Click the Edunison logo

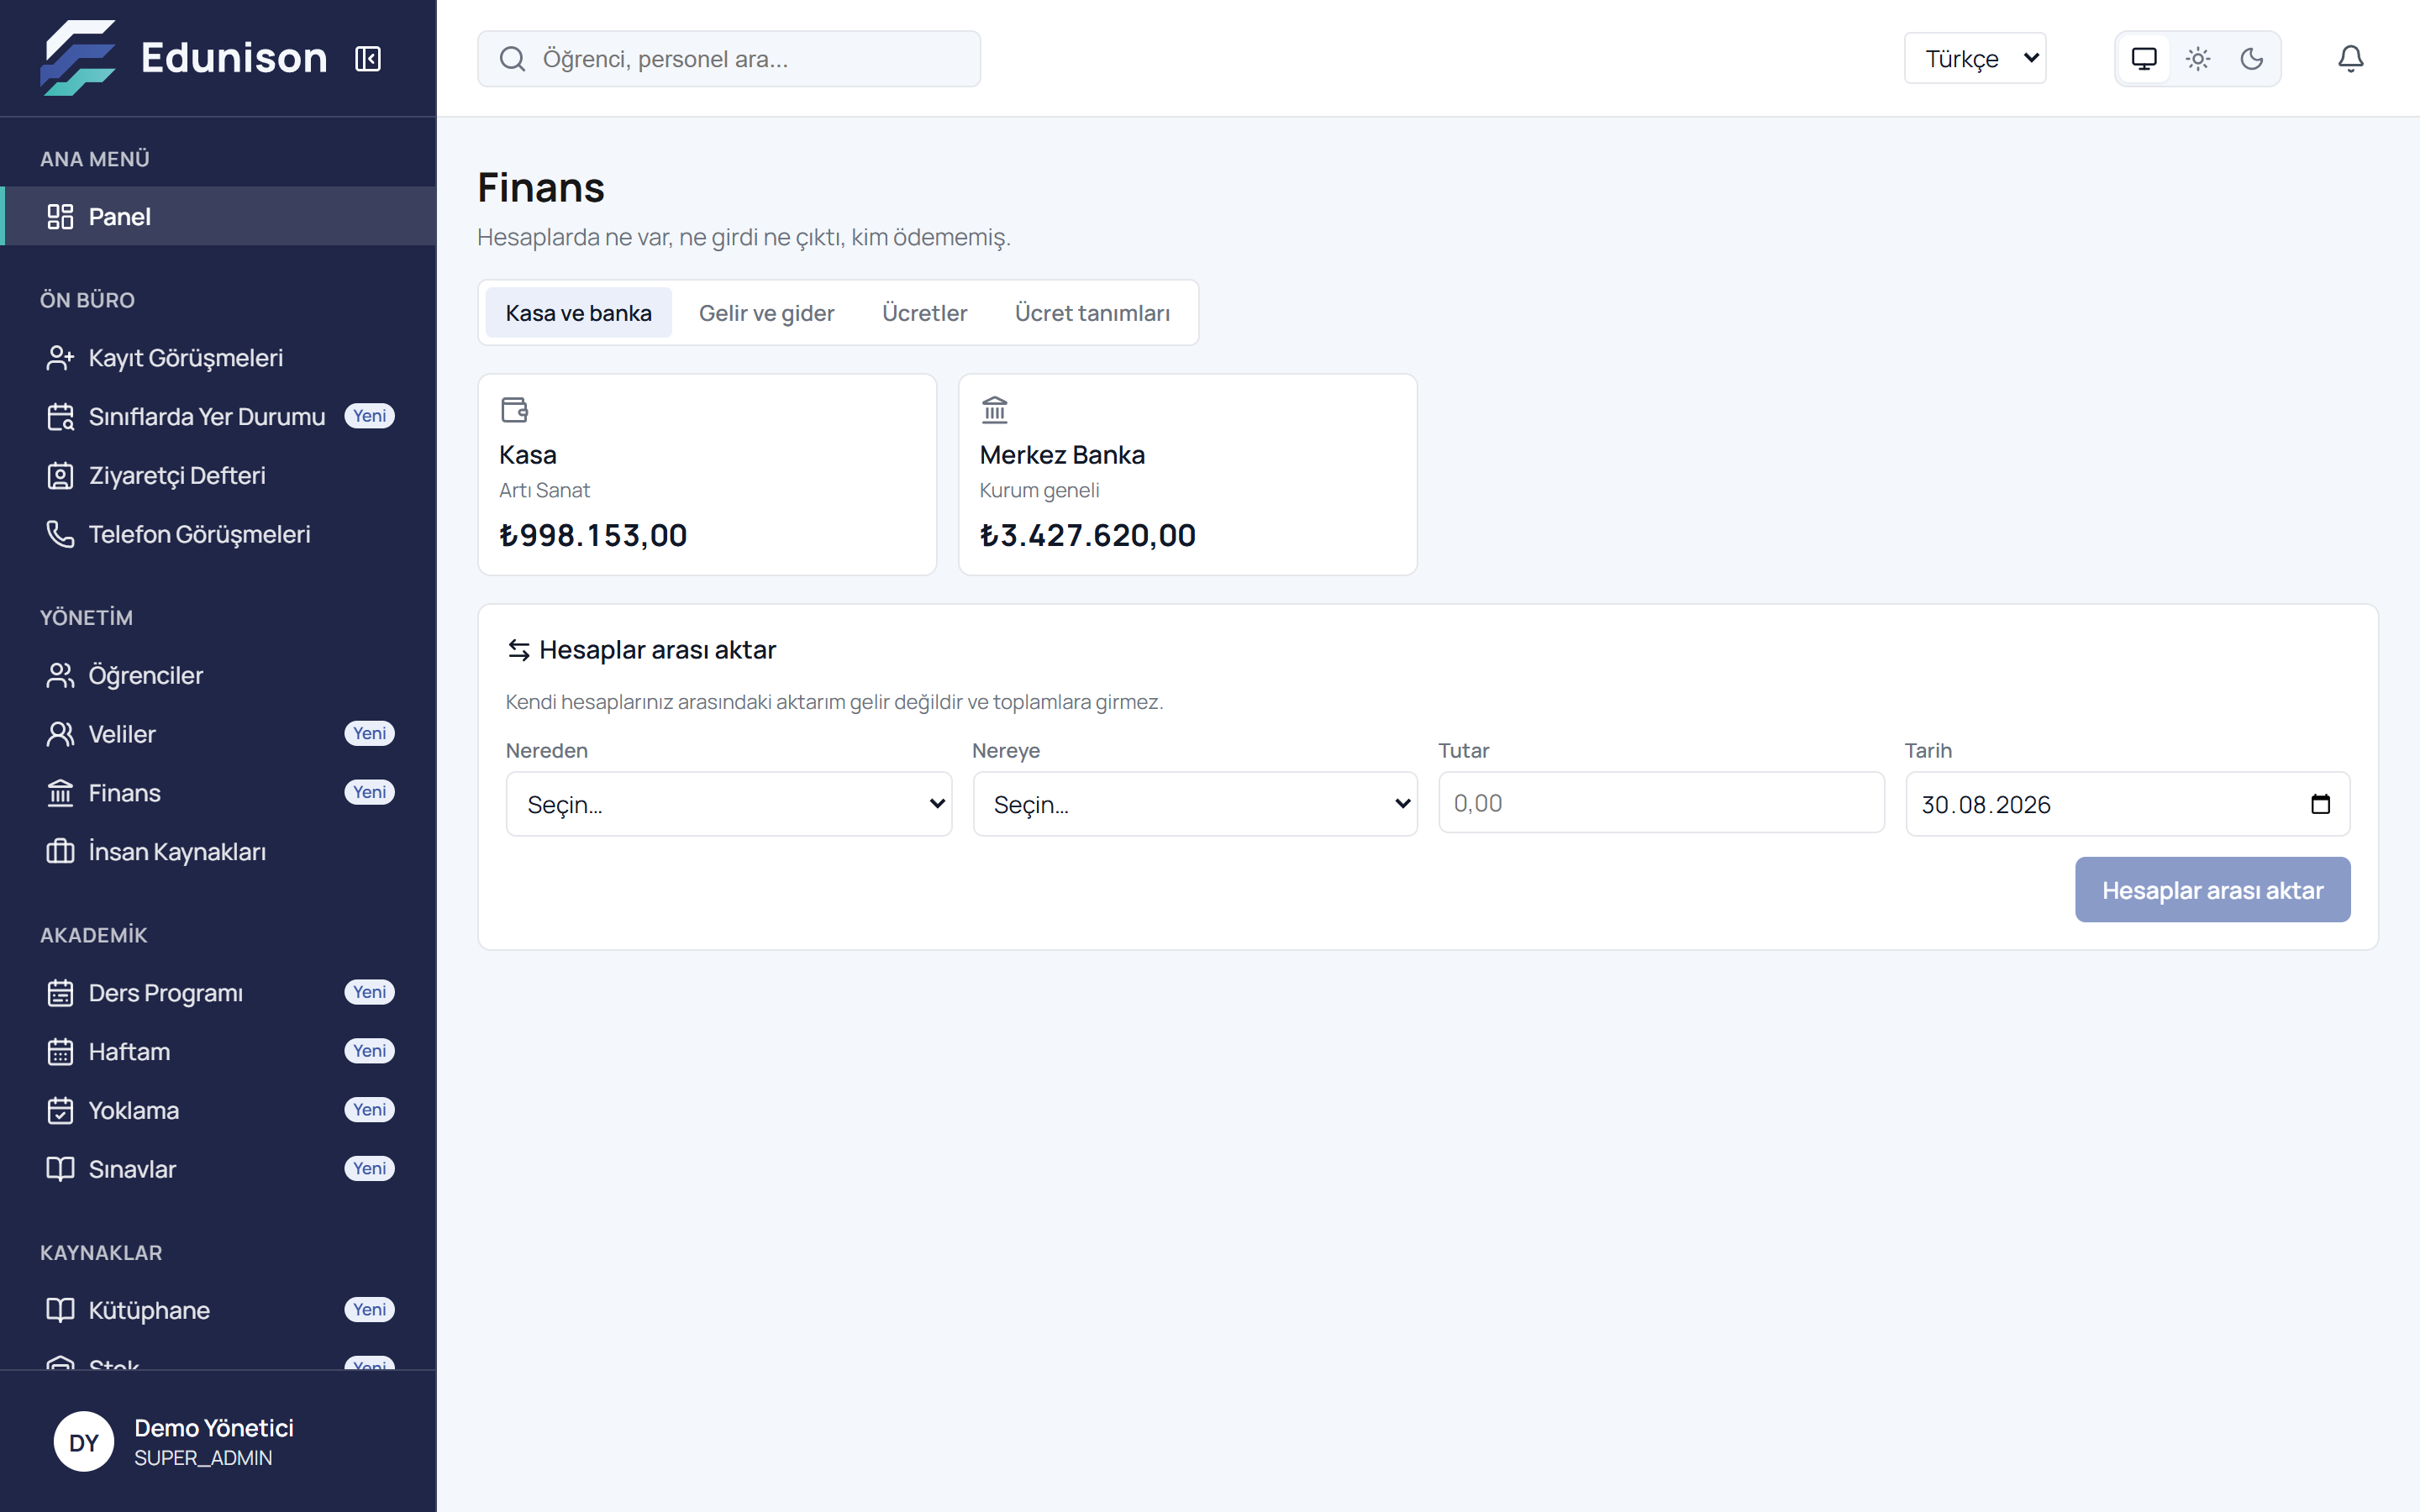[184, 58]
